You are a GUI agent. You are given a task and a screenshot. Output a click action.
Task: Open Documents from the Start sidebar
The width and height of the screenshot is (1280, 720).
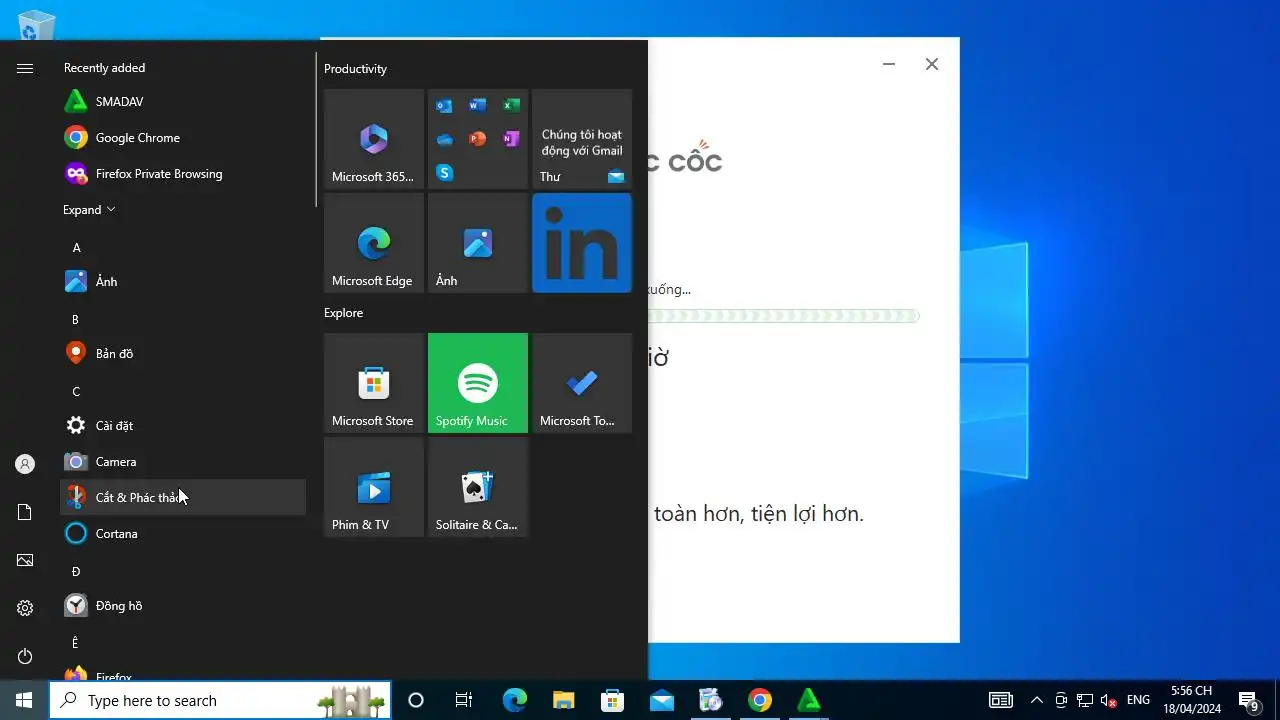click(25, 512)
